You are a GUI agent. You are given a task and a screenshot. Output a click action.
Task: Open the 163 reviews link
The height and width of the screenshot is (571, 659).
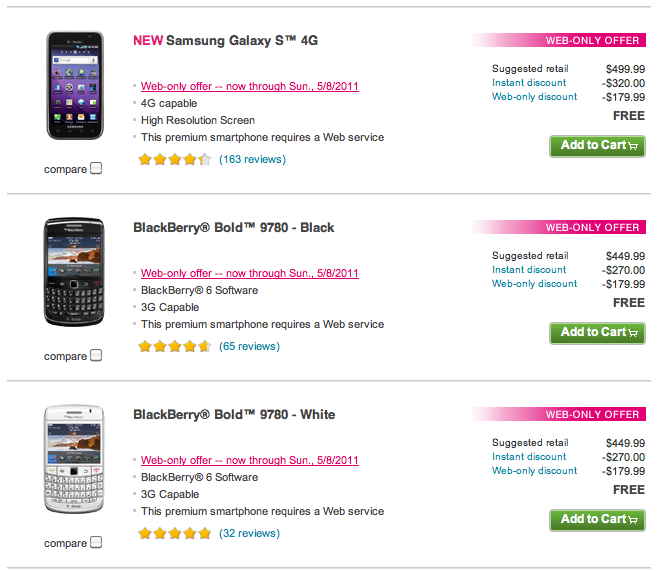(252, 159)
